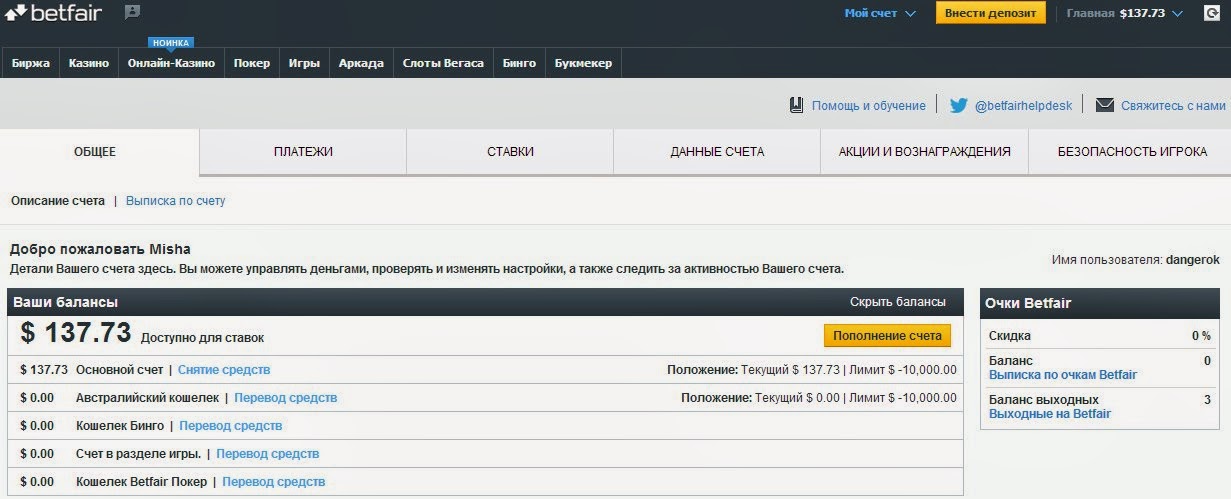Open the feedback chat icon beside logo
The width and height of the screenshot is (1231, 499).
pyautogui.click(x=132, y=13)
